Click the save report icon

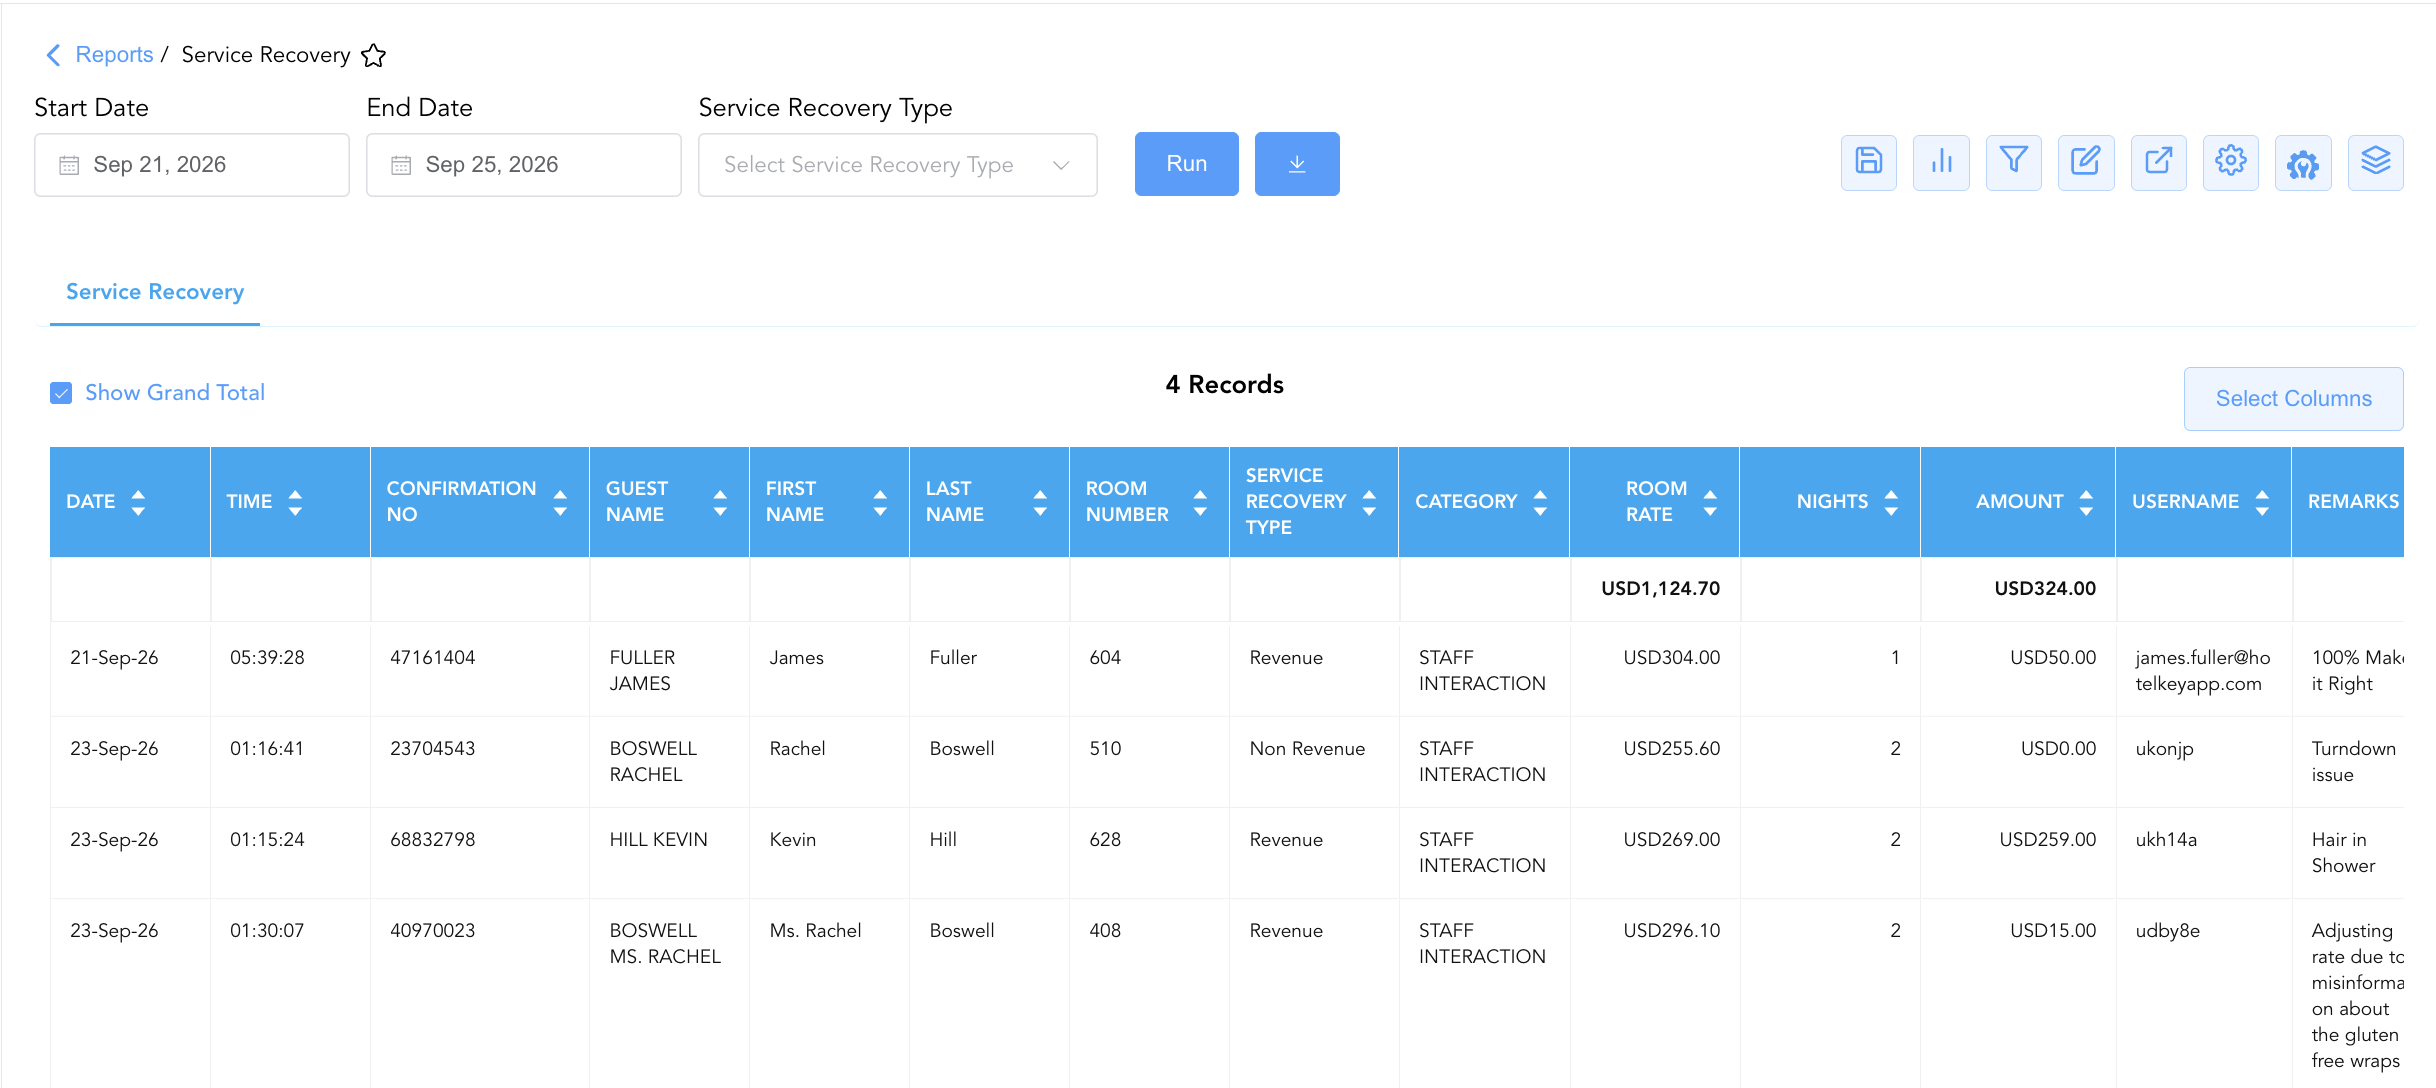[1868, 162]
